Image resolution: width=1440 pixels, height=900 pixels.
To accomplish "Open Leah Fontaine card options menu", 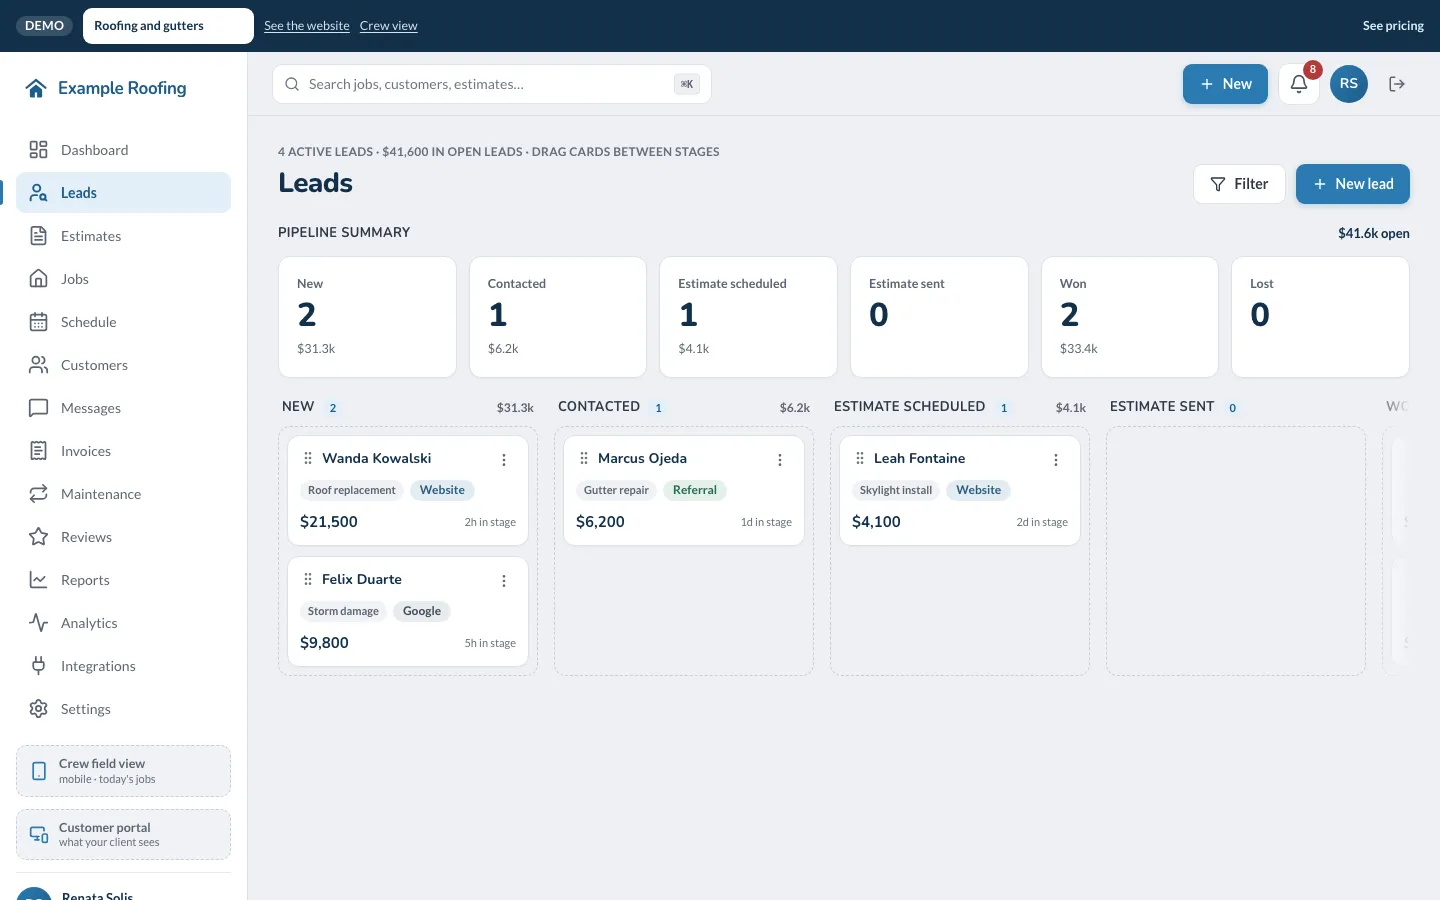I will pyautogui.click(x=1056, y=460).
